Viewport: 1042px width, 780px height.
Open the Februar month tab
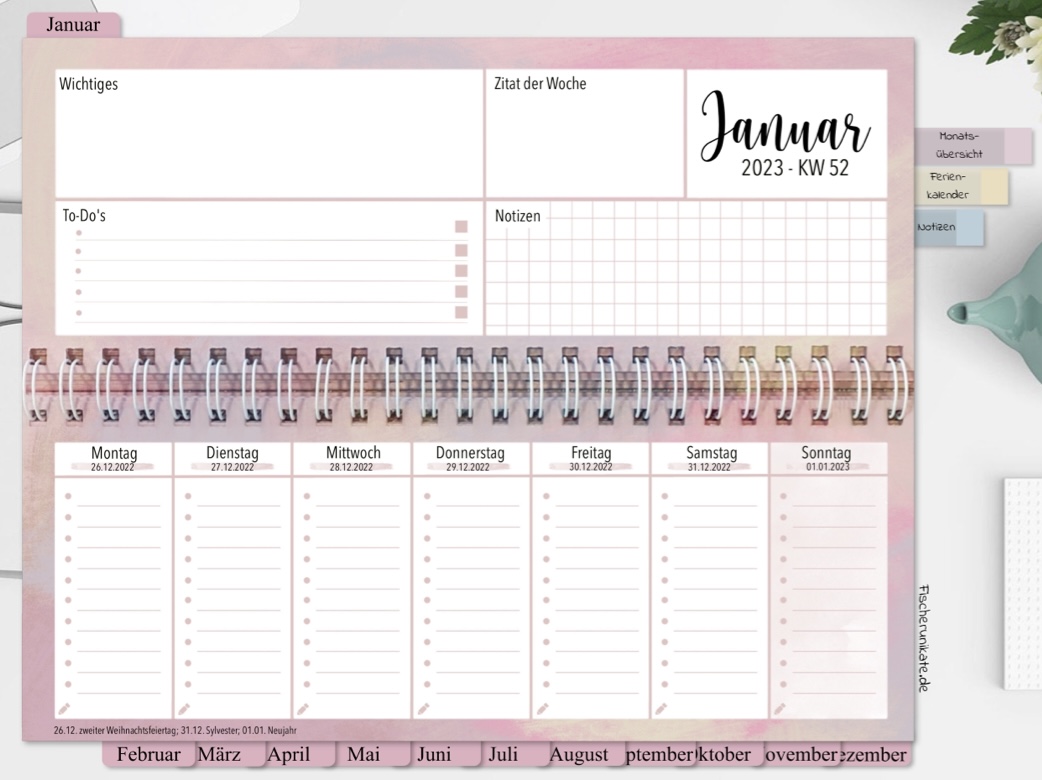point(148,755)
